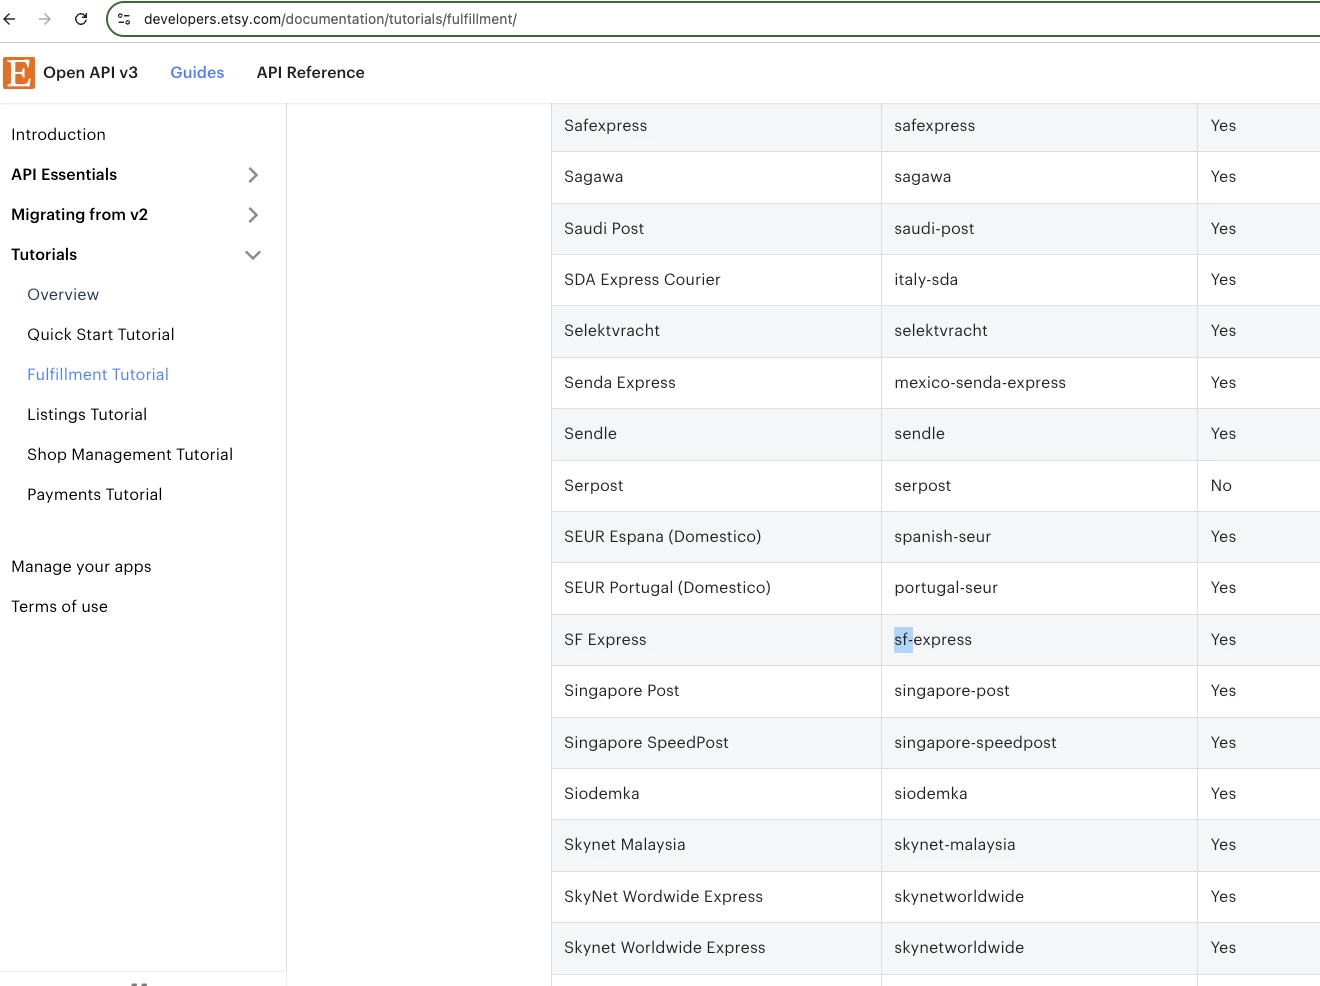Go to Manage your apps
This screenshot has height=986, width=1320.
click(81, 567)
